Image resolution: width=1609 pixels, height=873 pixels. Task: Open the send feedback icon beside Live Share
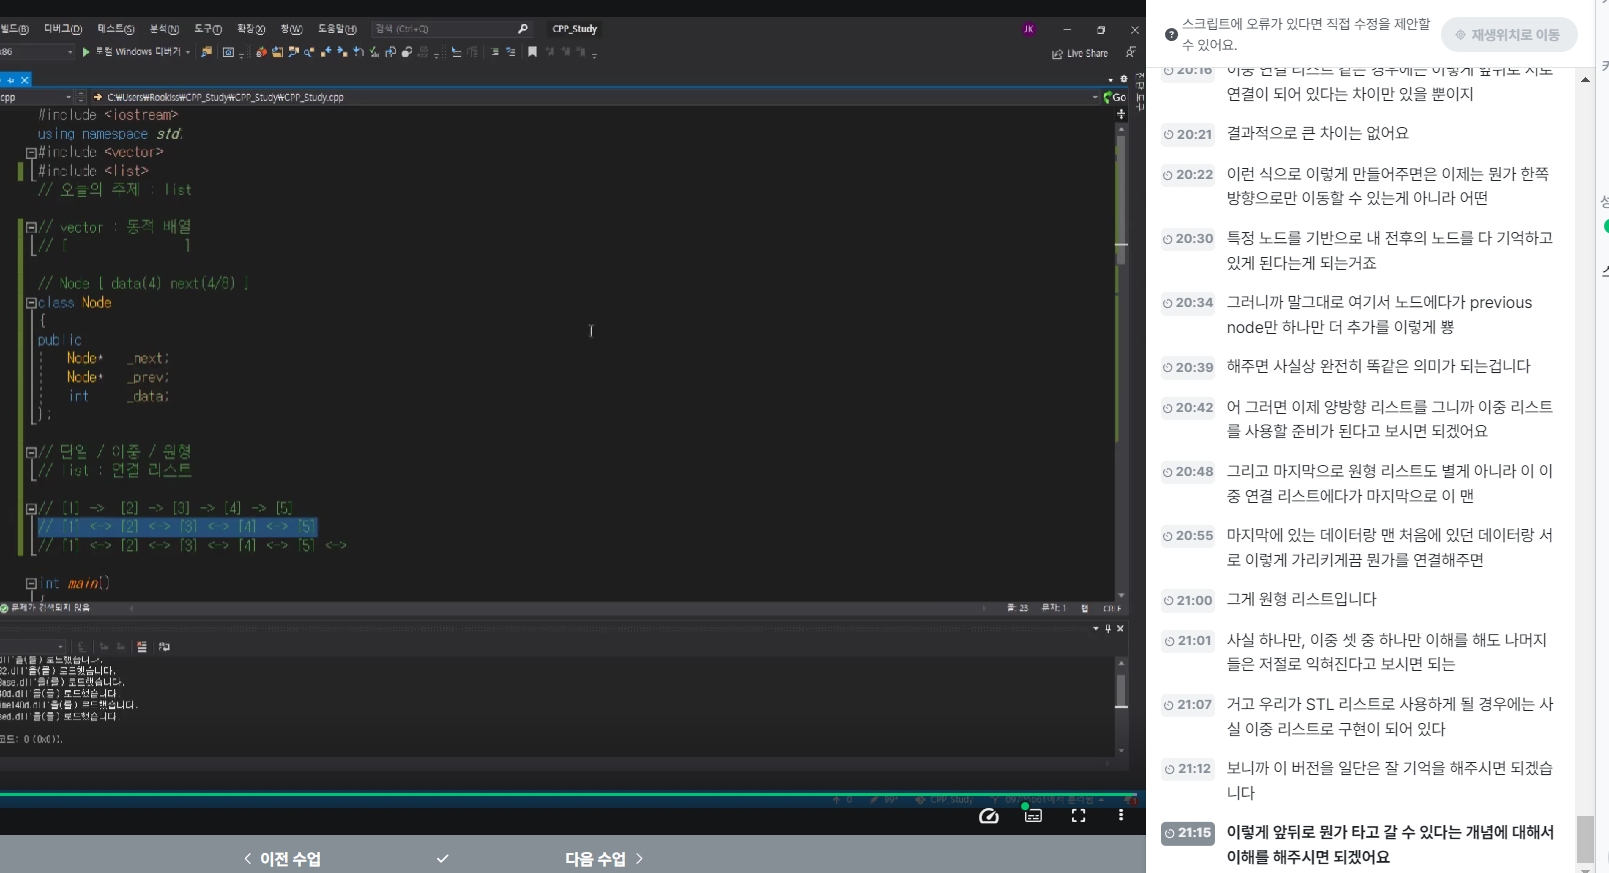click(x=1131, y=53)
